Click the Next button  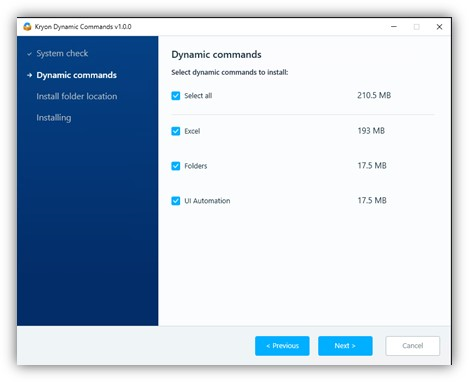click(345, 346)
